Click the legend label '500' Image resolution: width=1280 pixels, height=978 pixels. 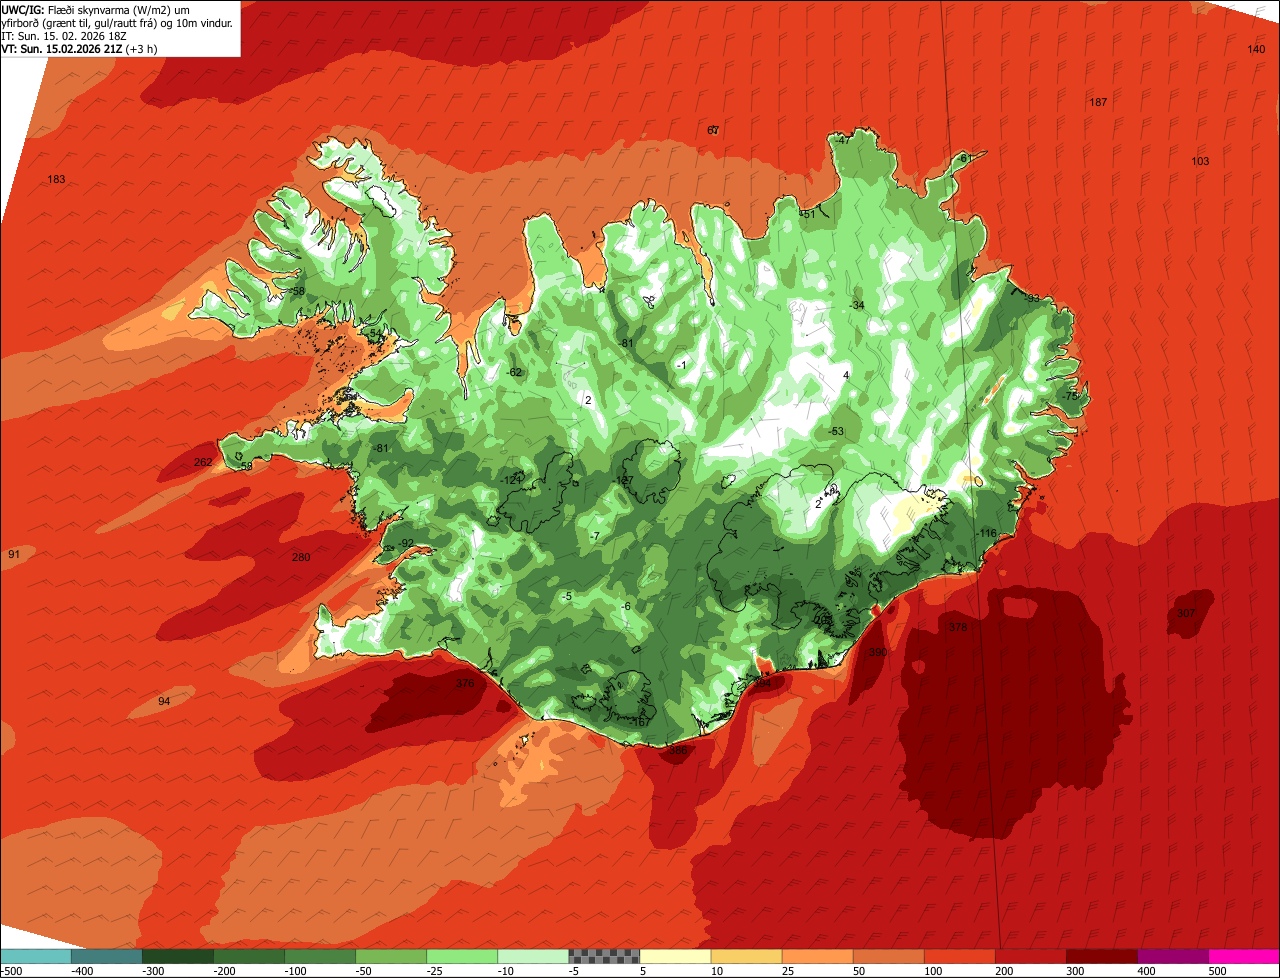tap(1217, 970)
